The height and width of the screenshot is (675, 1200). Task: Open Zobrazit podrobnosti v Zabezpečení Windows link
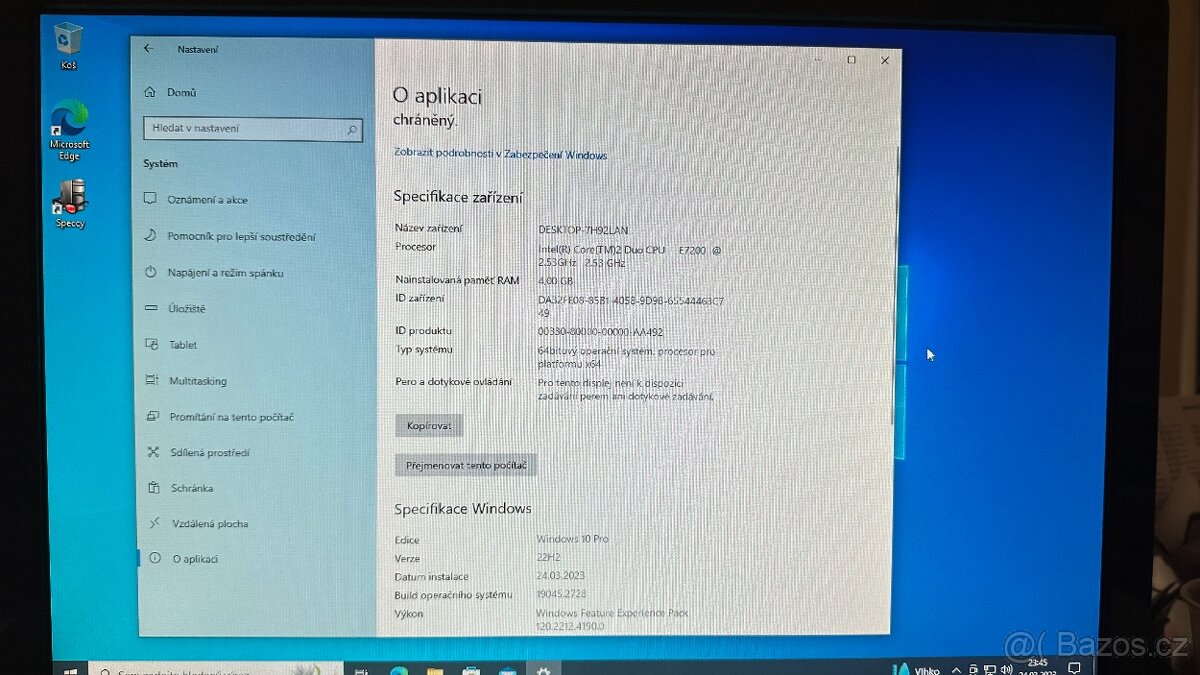tap(499, 155)
